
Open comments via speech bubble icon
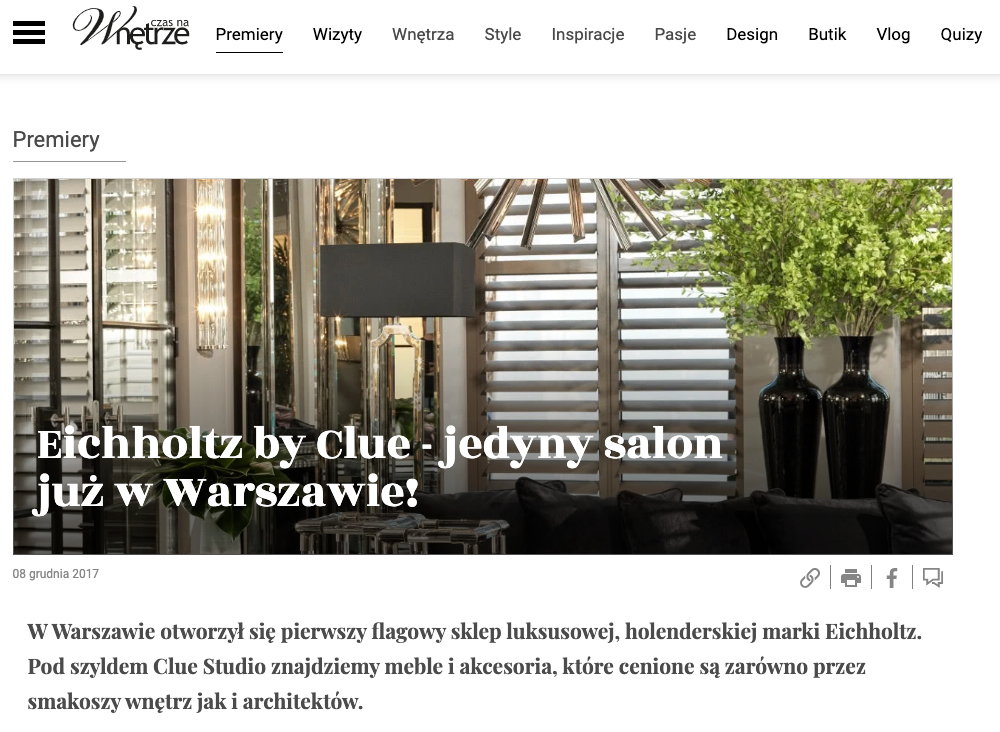coord(932,578)
